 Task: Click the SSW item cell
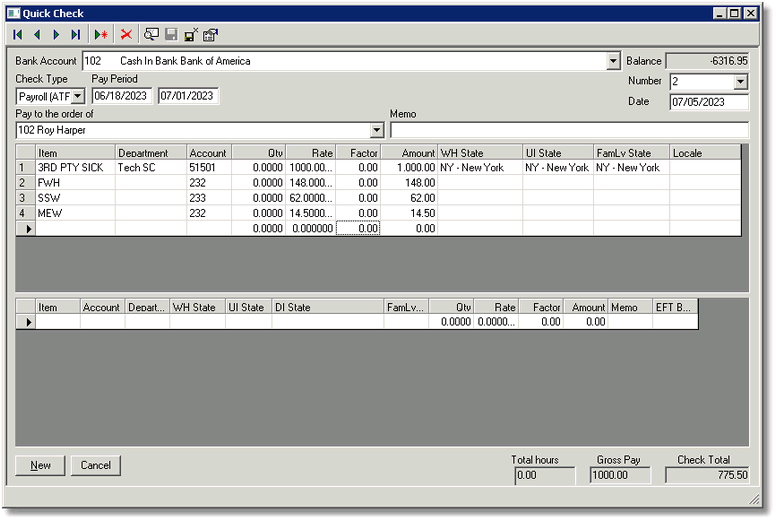[75, 198]
